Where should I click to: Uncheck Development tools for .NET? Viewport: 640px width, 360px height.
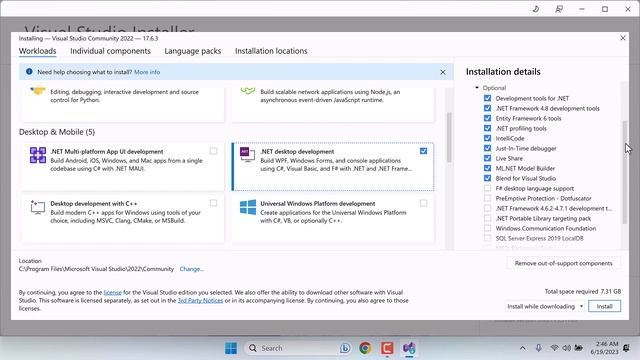point(487,98)
